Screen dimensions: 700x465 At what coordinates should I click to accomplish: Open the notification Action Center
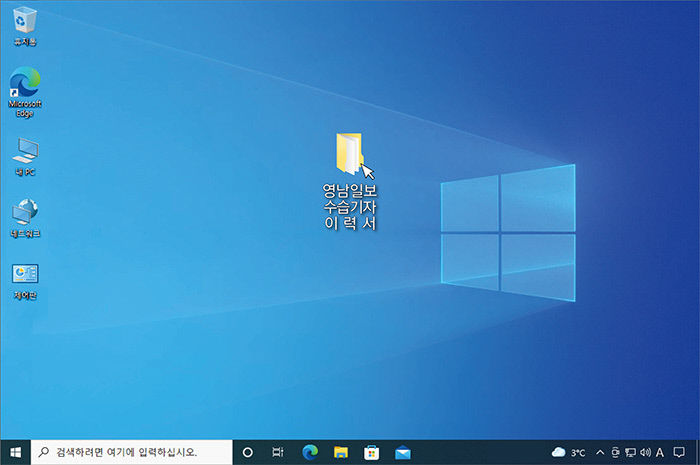tap(679, 453)
